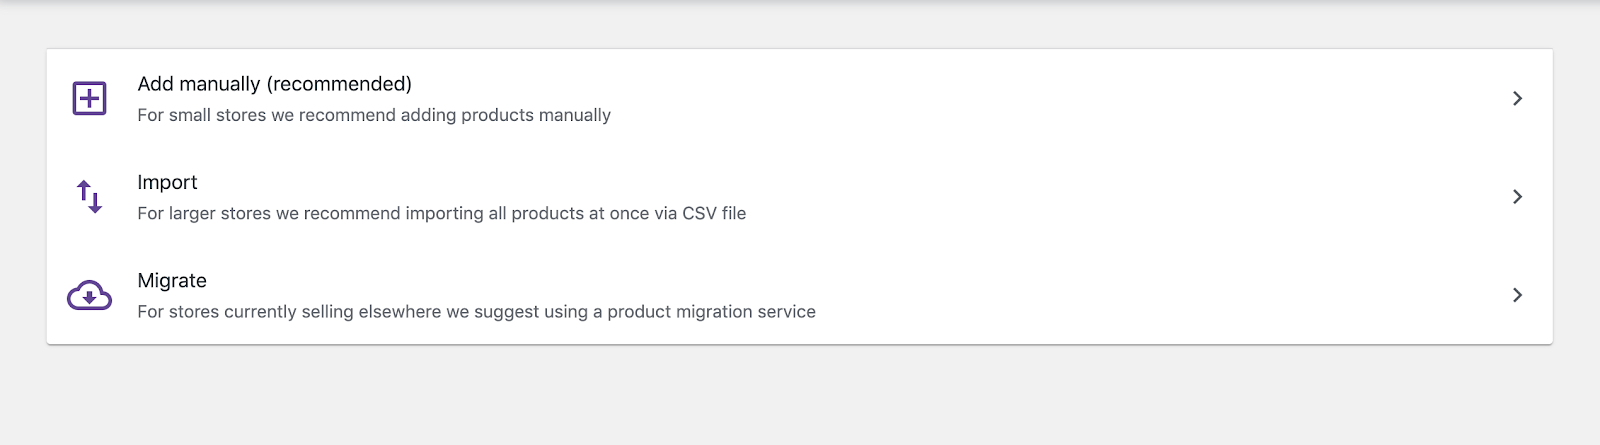Select the 'Add manually (recommended)' title
This screenshot has height=445, width=1600.
point(275,84)
